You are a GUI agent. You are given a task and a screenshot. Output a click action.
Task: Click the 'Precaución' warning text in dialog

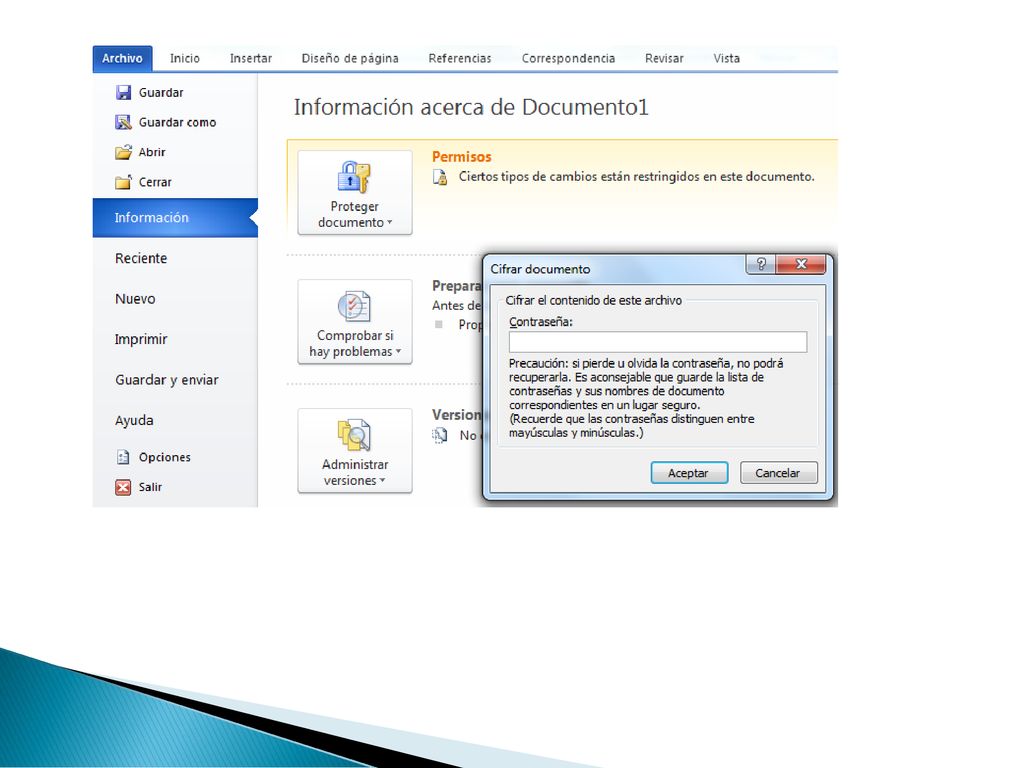646,398
